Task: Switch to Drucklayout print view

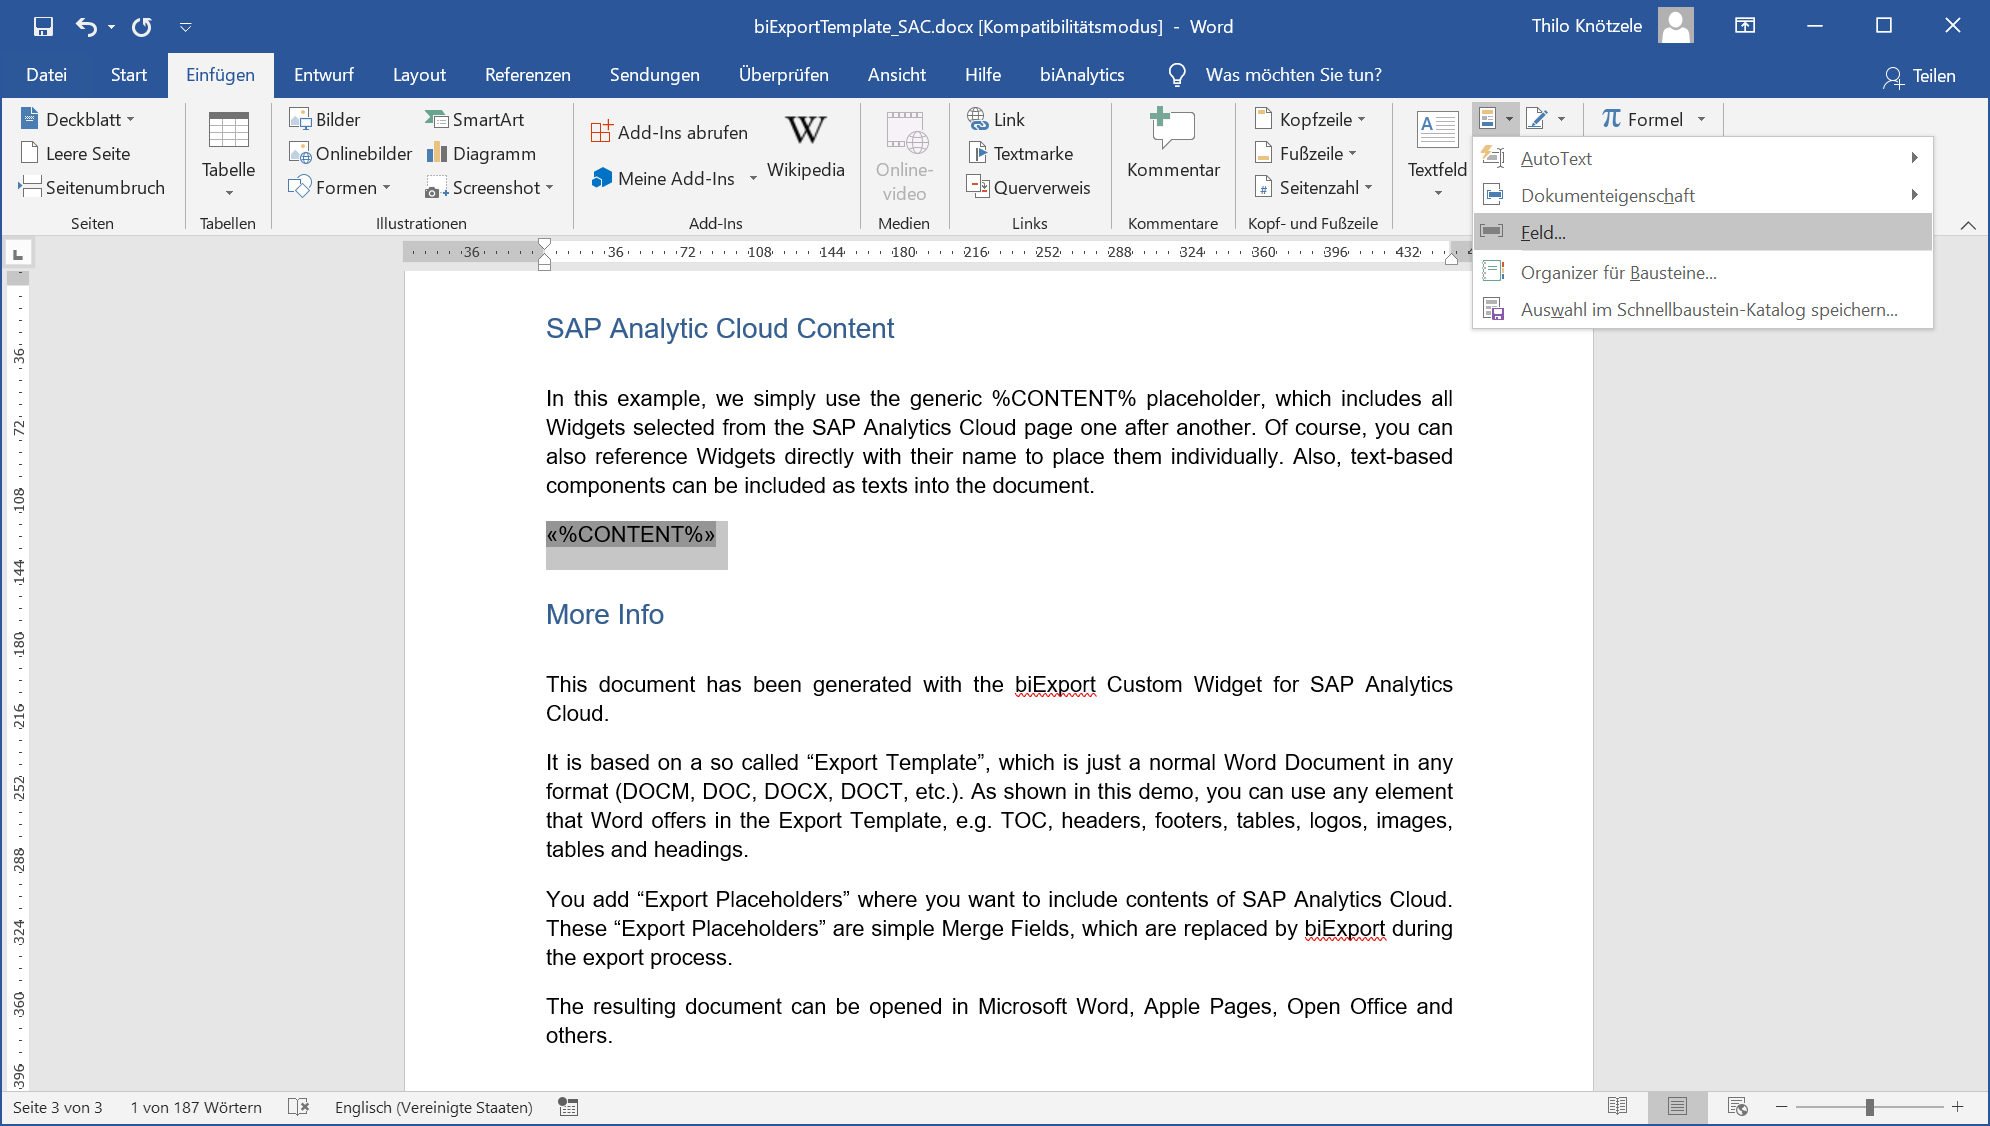Action: point(1677,1107)
